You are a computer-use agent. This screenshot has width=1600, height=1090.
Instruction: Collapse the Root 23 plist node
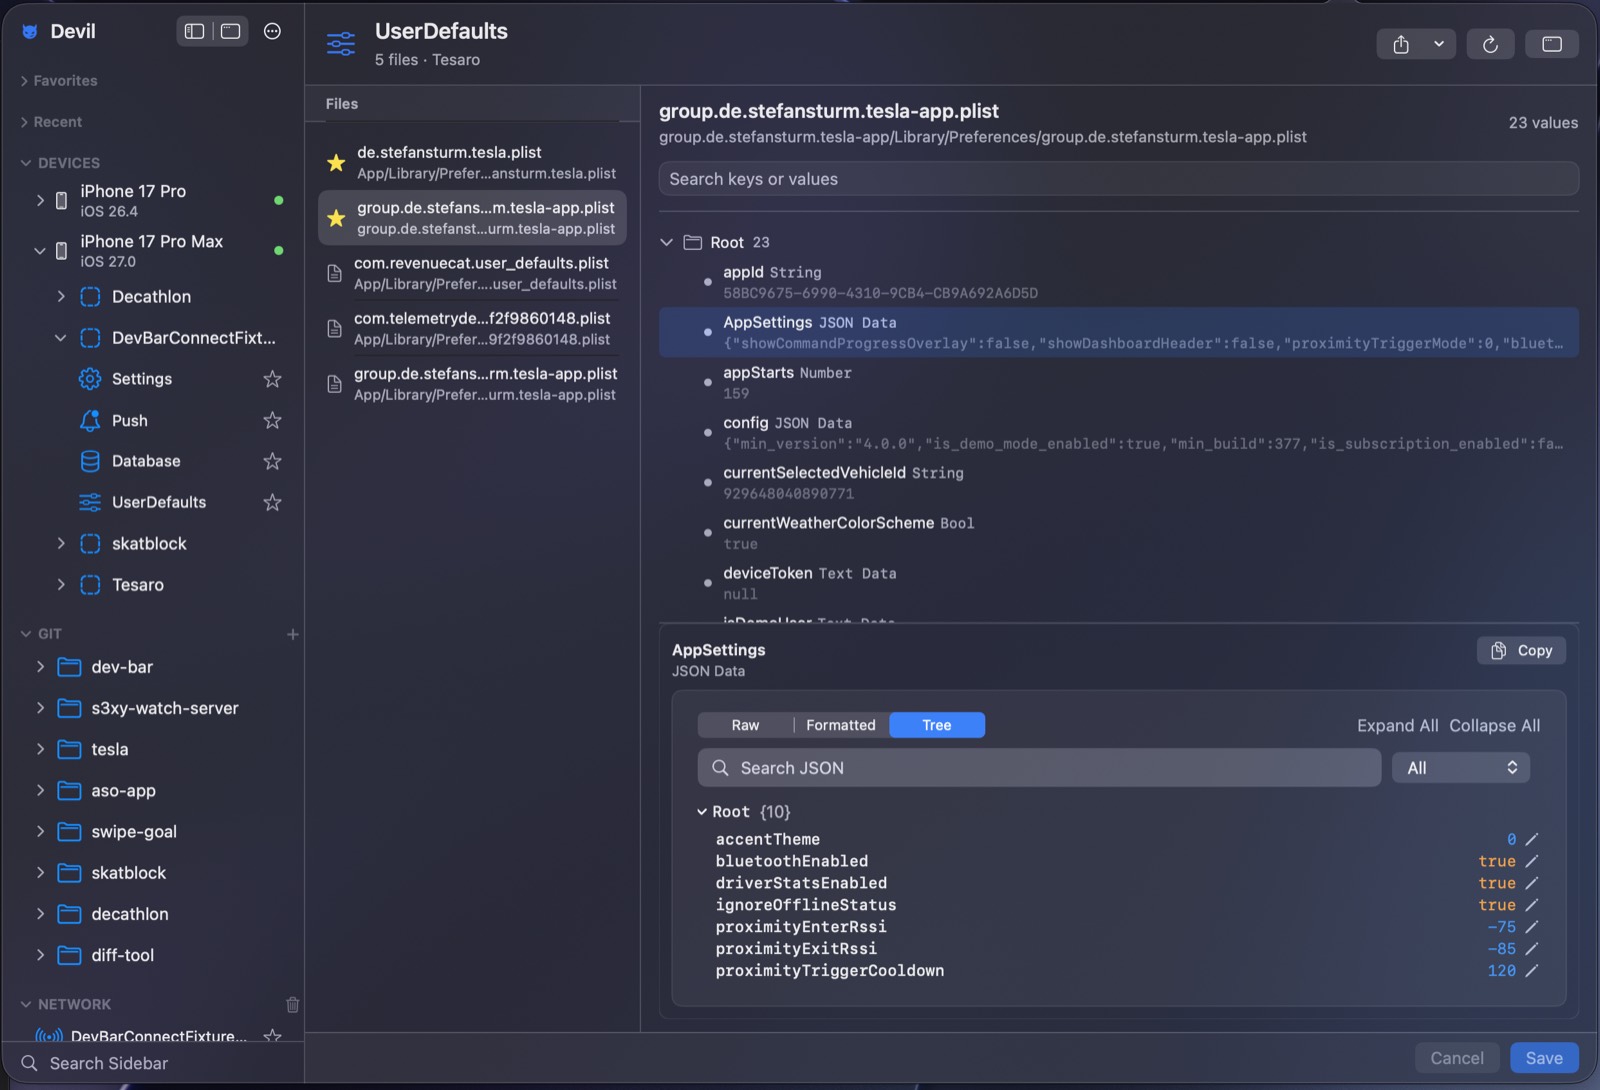coord(667,243)
